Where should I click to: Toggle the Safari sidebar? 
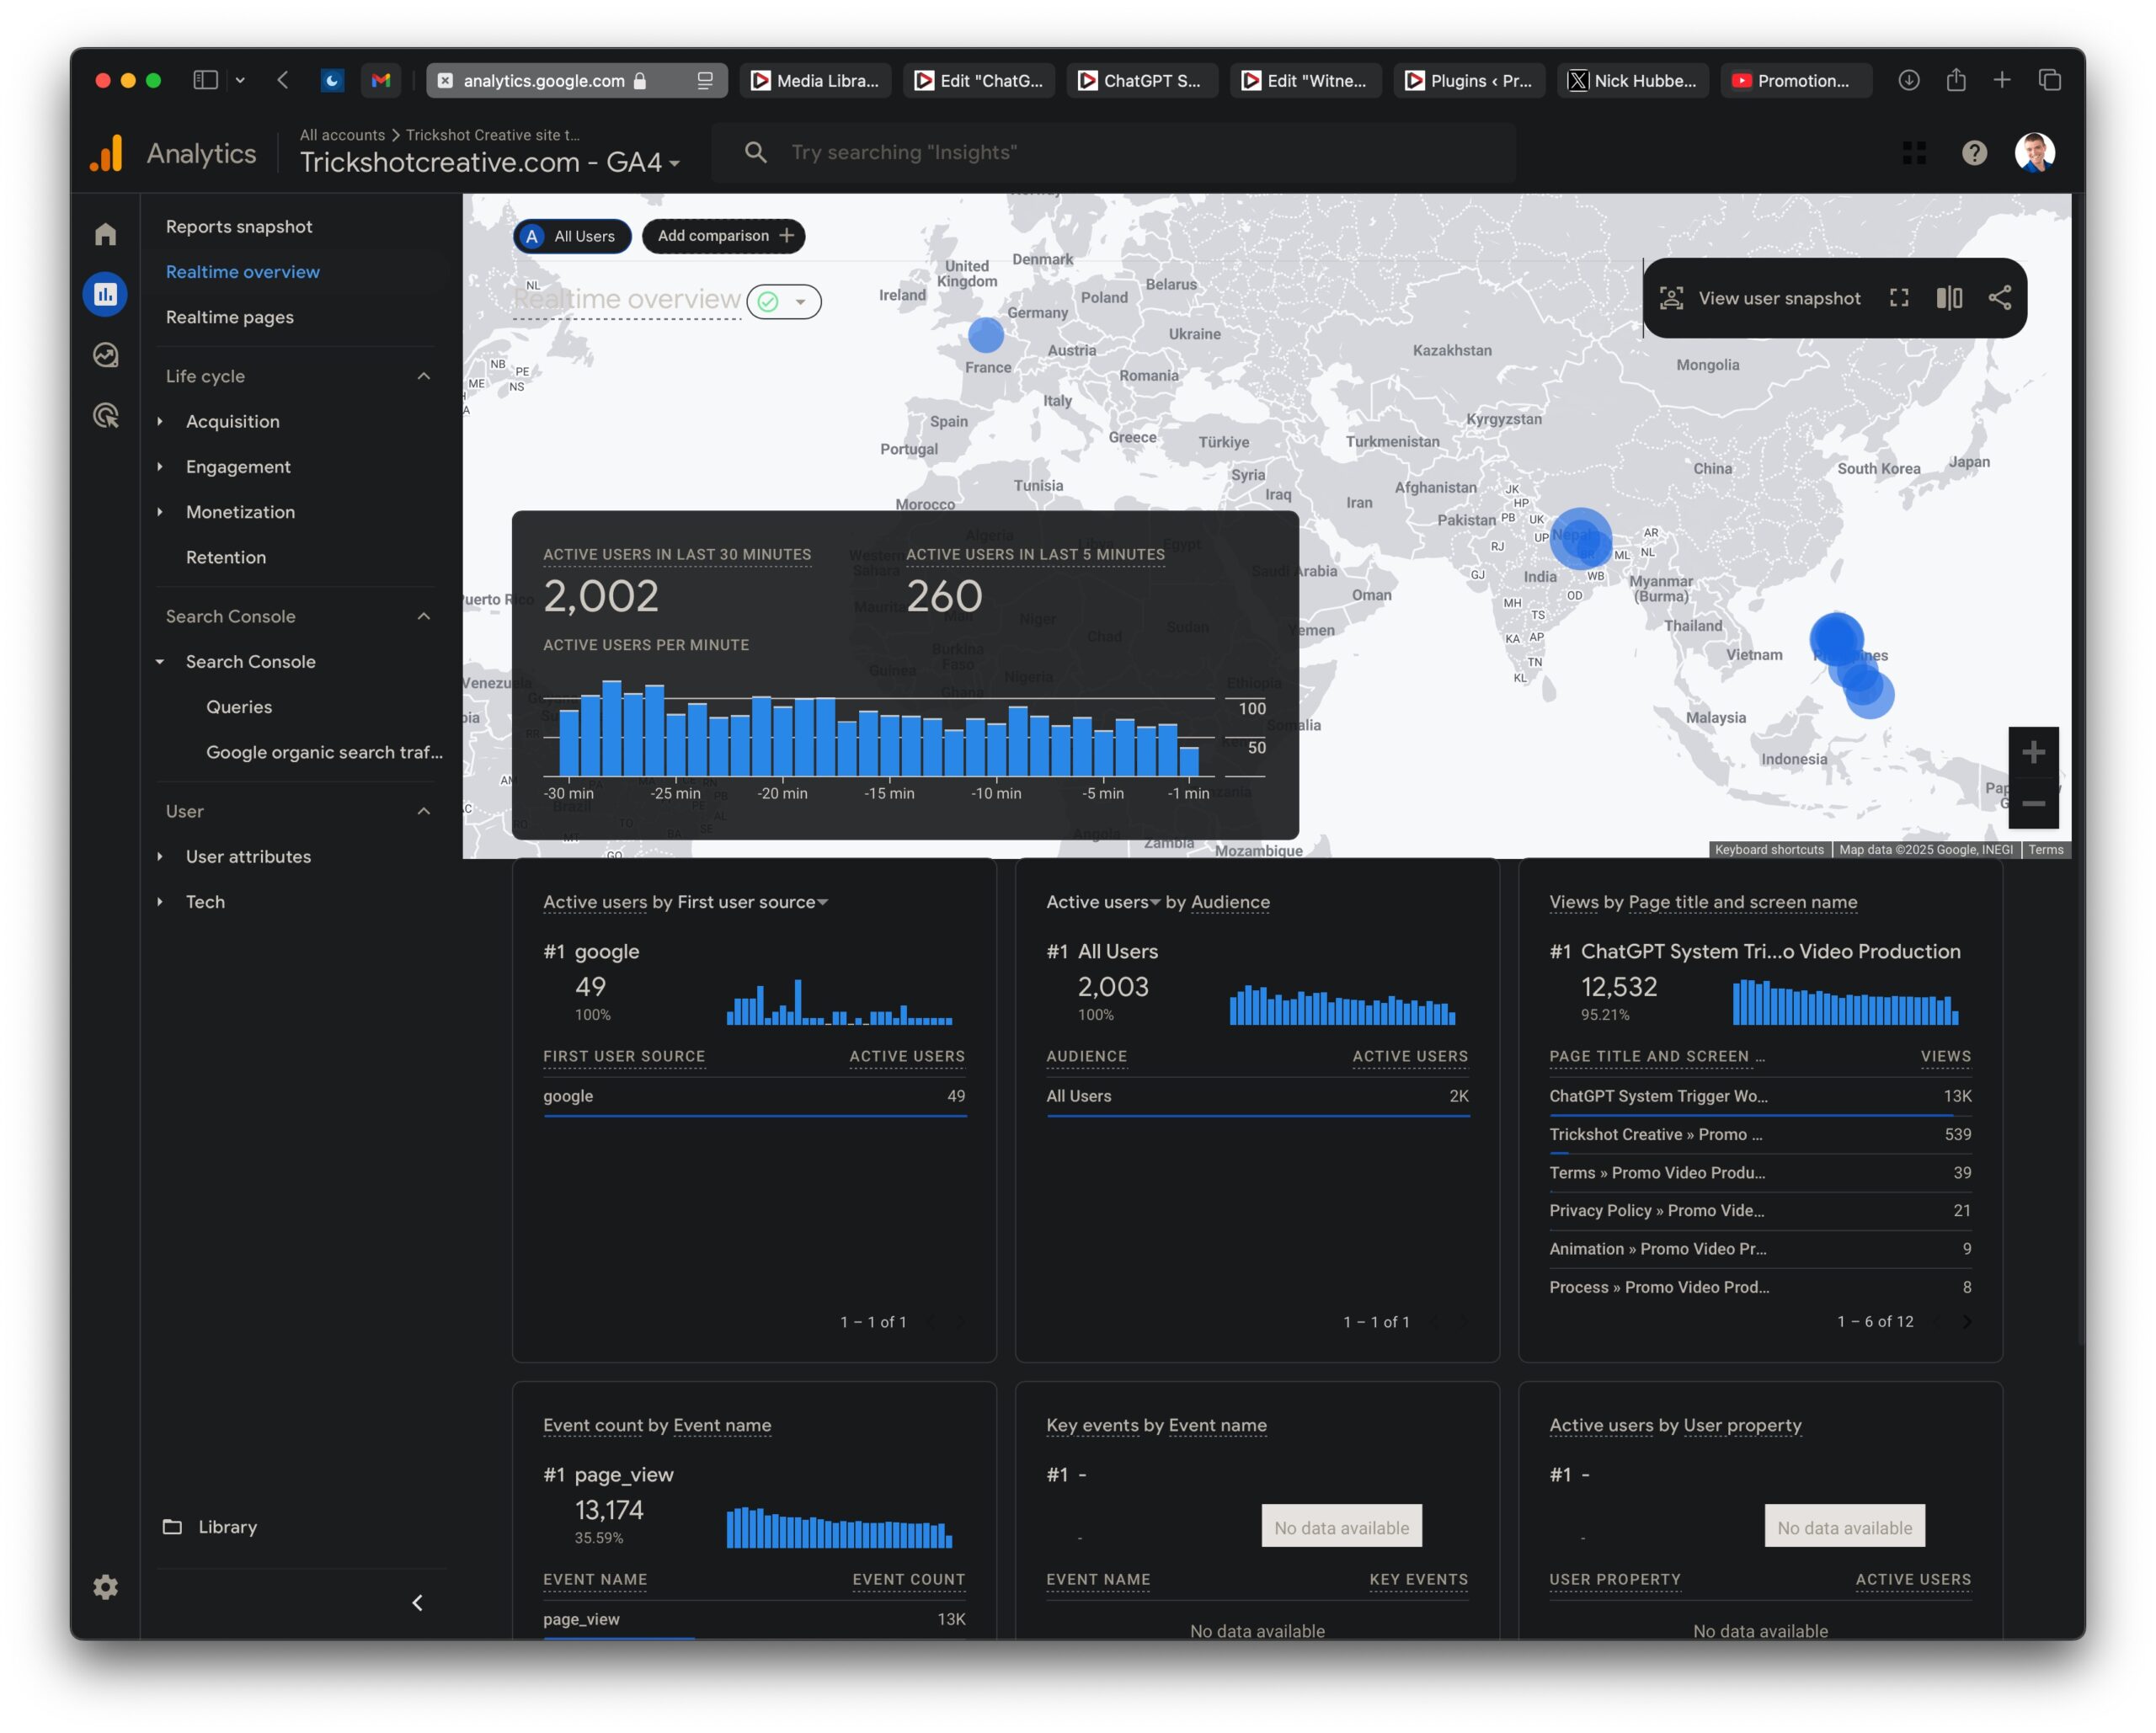206,80
